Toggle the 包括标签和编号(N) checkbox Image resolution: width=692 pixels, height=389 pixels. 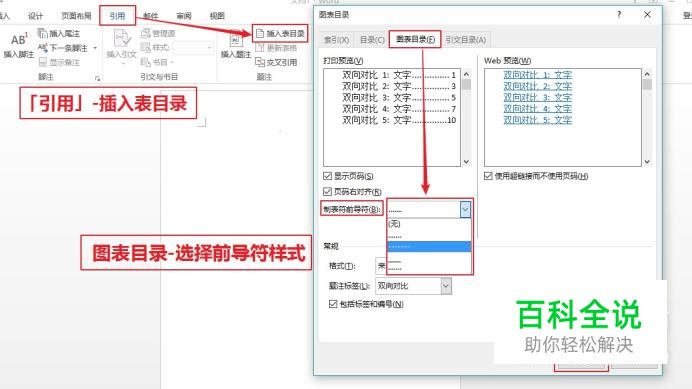333,304
